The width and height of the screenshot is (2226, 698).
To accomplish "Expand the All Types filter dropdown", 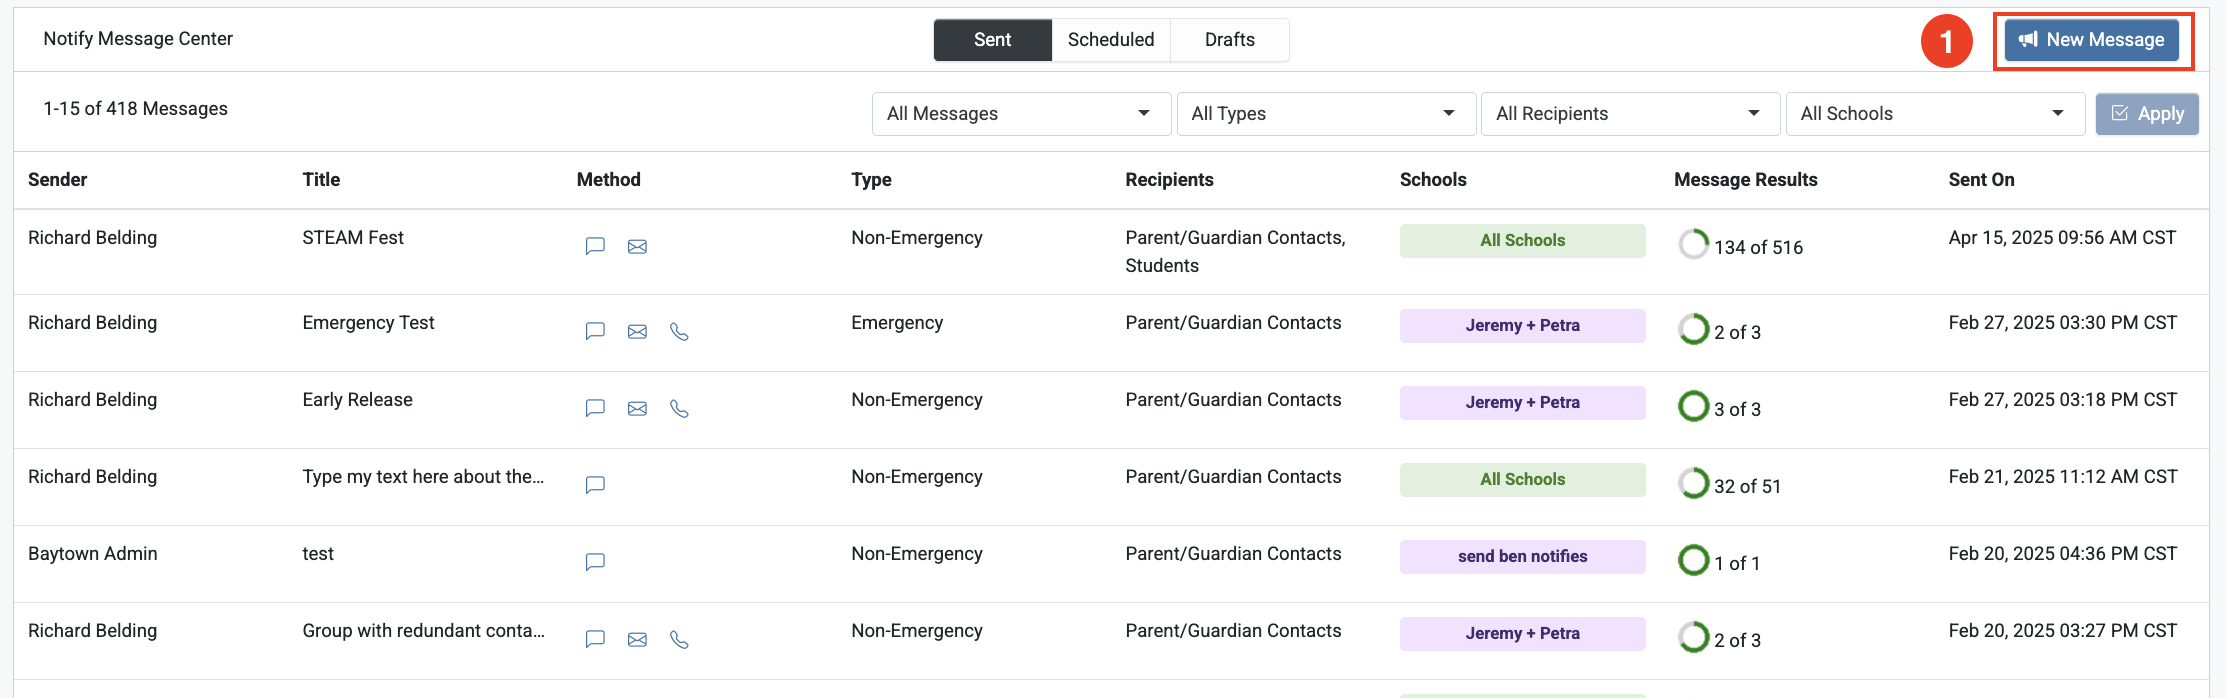I will click(x=1325, y=114).
